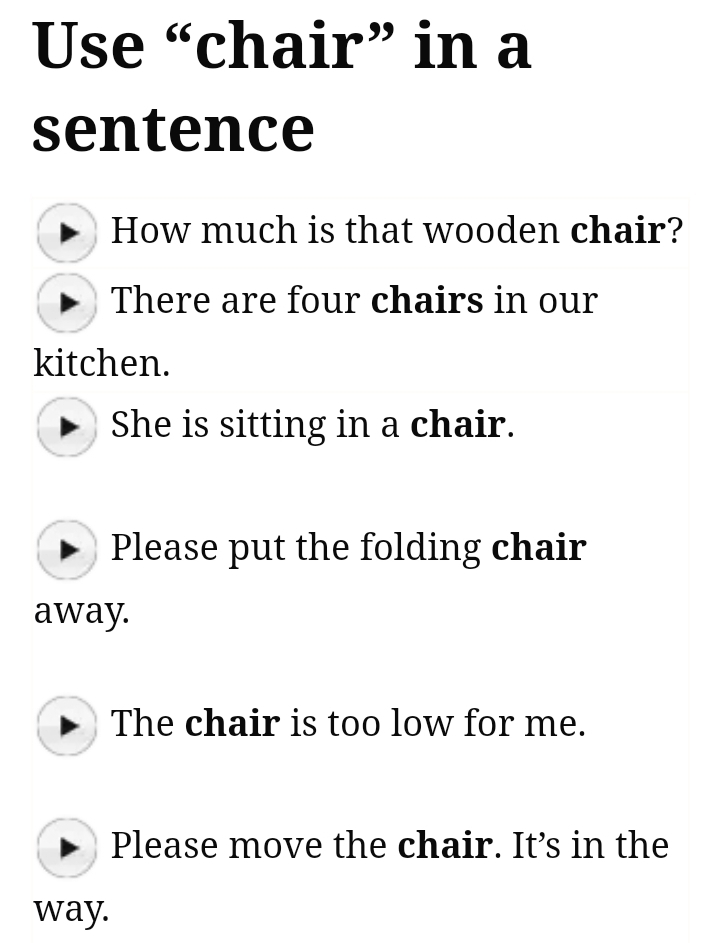720x943 pixels.
Task: Play audio for "How much is that wooden chair?"
Action: pyautogui.click(x=66, y=232)
